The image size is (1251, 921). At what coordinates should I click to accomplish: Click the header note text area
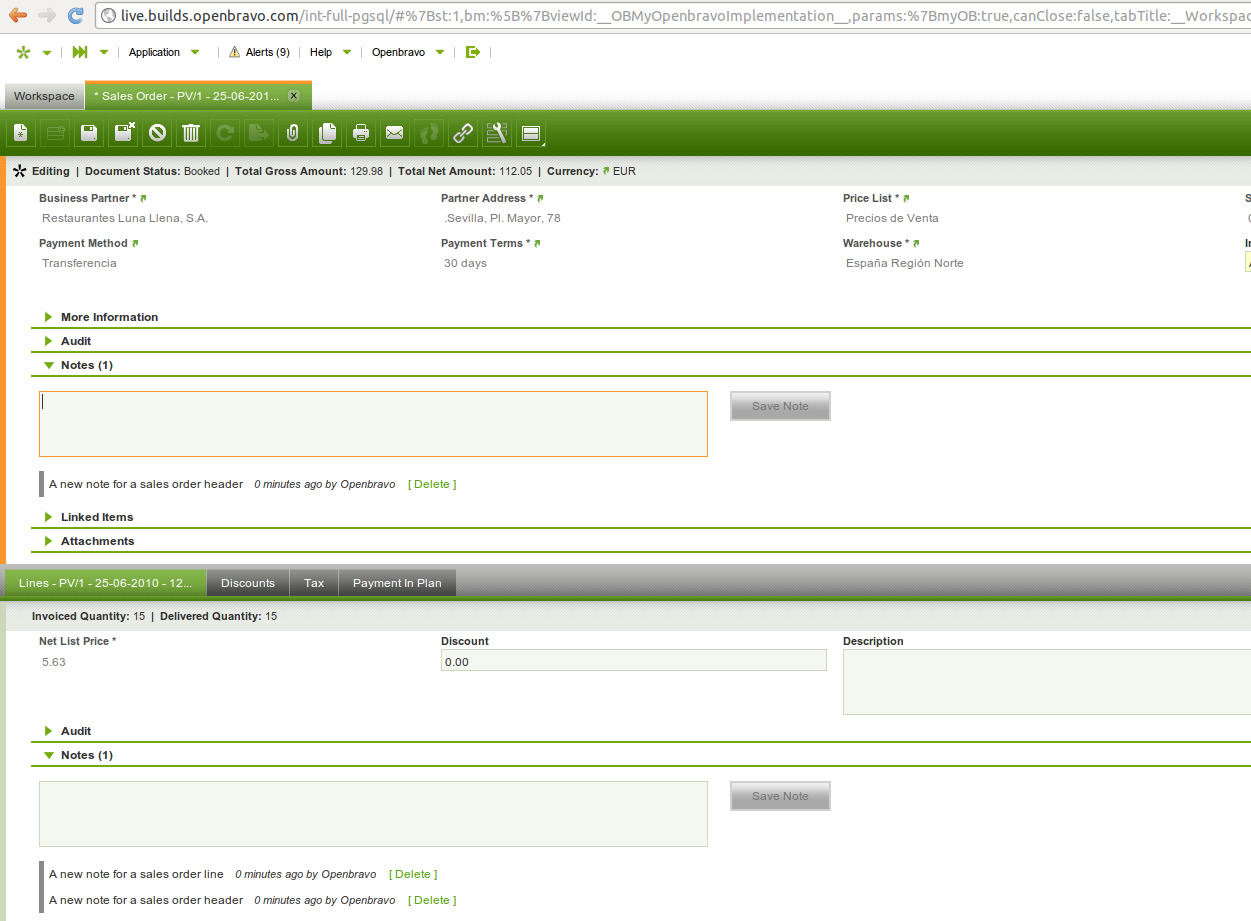click(373, 424)
